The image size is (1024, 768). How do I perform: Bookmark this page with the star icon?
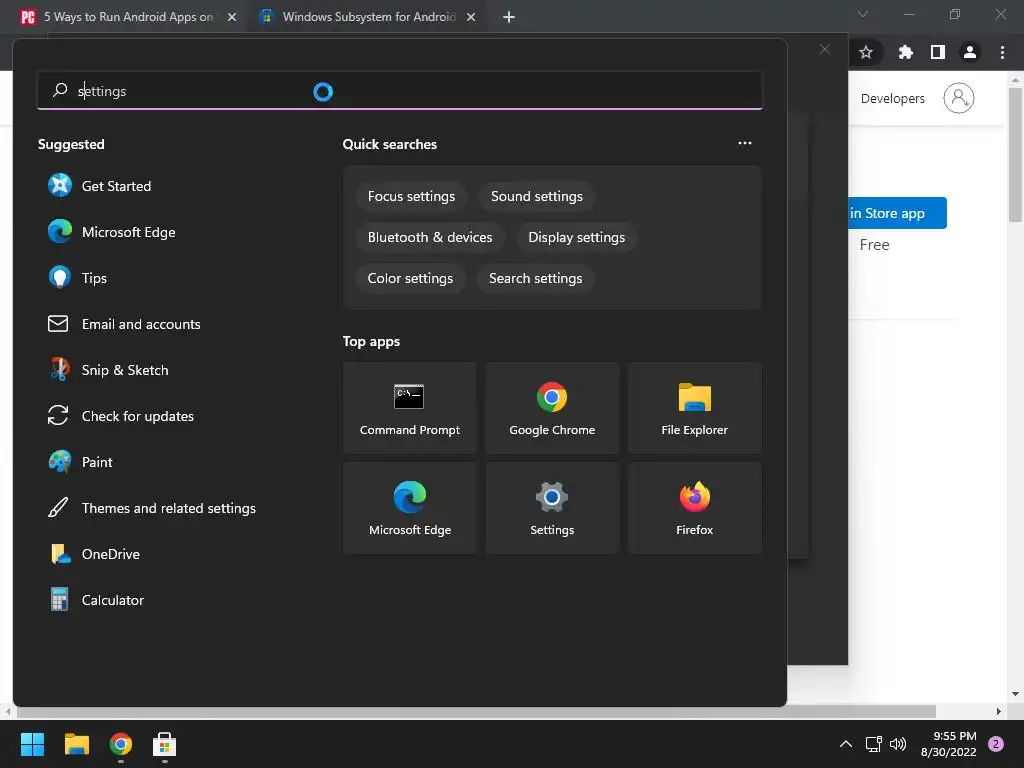[866, 52]
